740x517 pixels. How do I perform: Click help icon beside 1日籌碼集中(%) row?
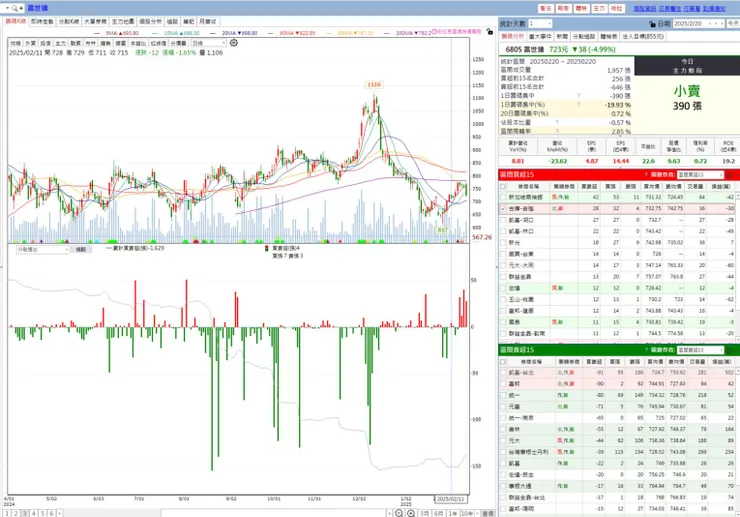point(579,105)
